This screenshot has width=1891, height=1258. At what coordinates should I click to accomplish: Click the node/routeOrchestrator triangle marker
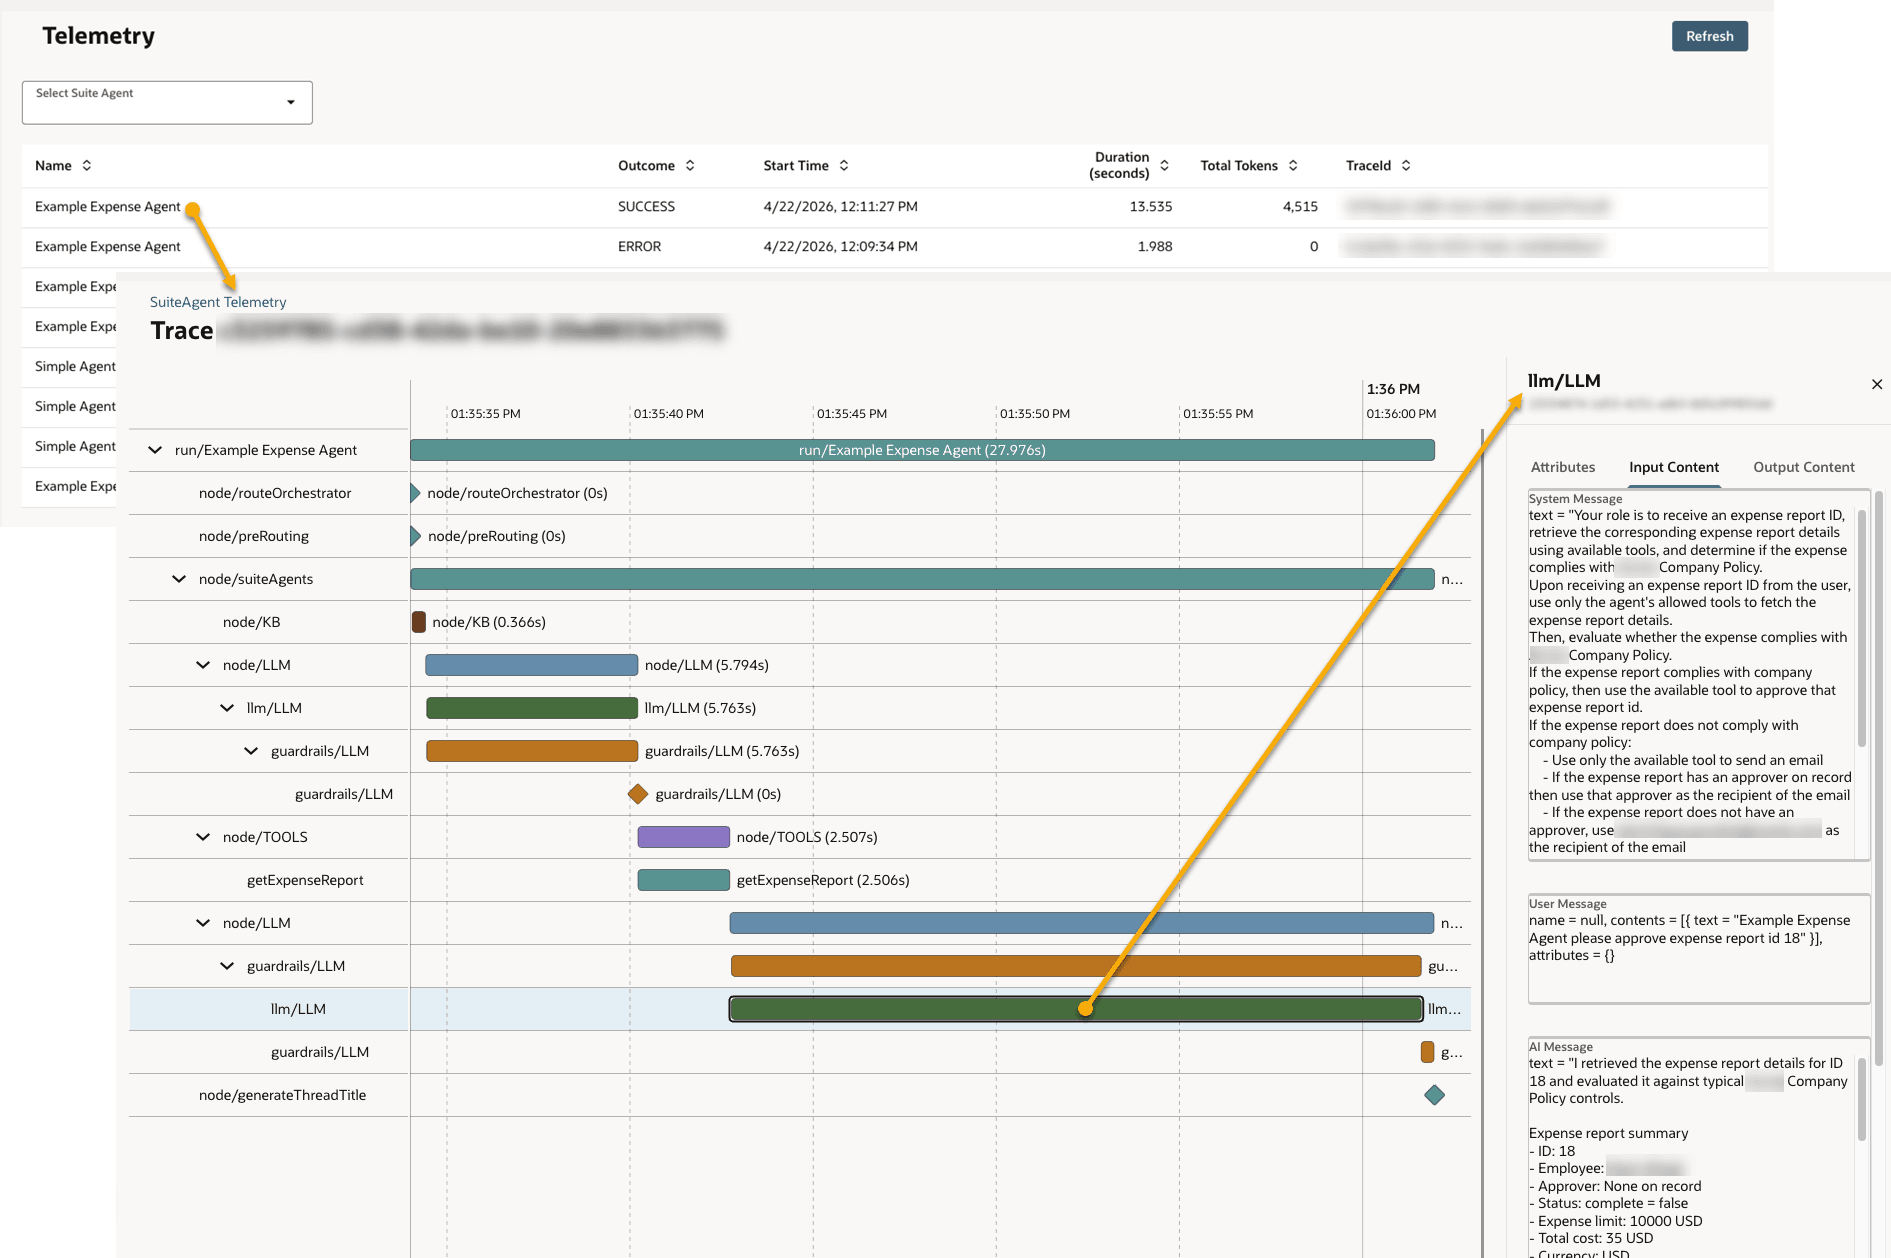[x=415, y=493]
